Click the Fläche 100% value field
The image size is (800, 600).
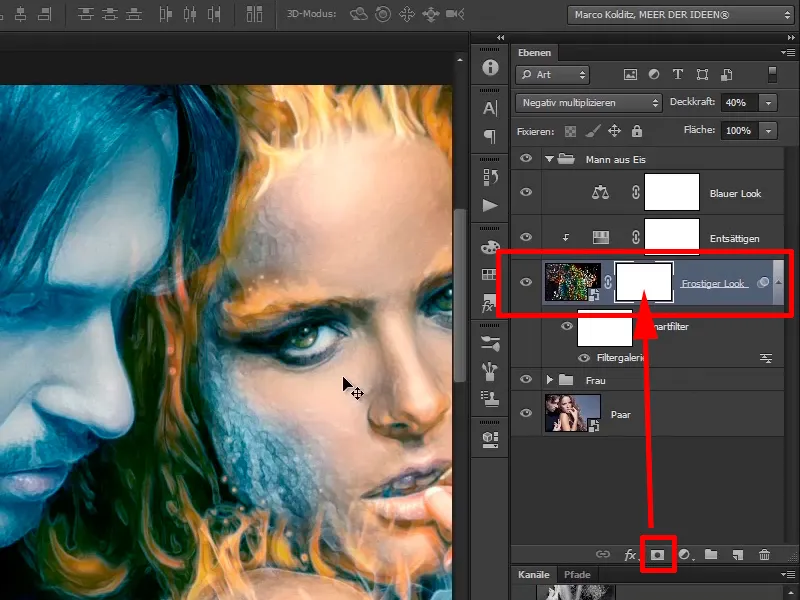pyautogui.click(x=740, y=131)
